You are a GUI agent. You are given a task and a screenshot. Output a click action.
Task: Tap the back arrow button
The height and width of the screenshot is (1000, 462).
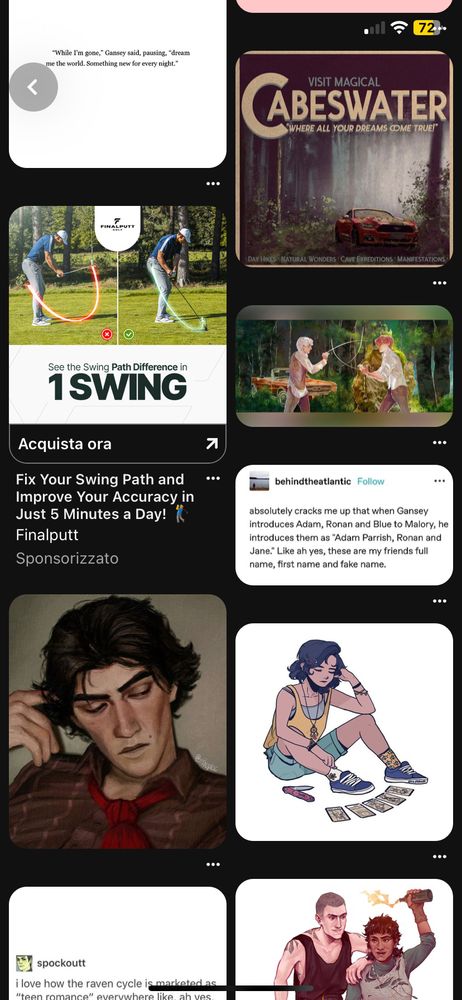[x=33, y=87]
